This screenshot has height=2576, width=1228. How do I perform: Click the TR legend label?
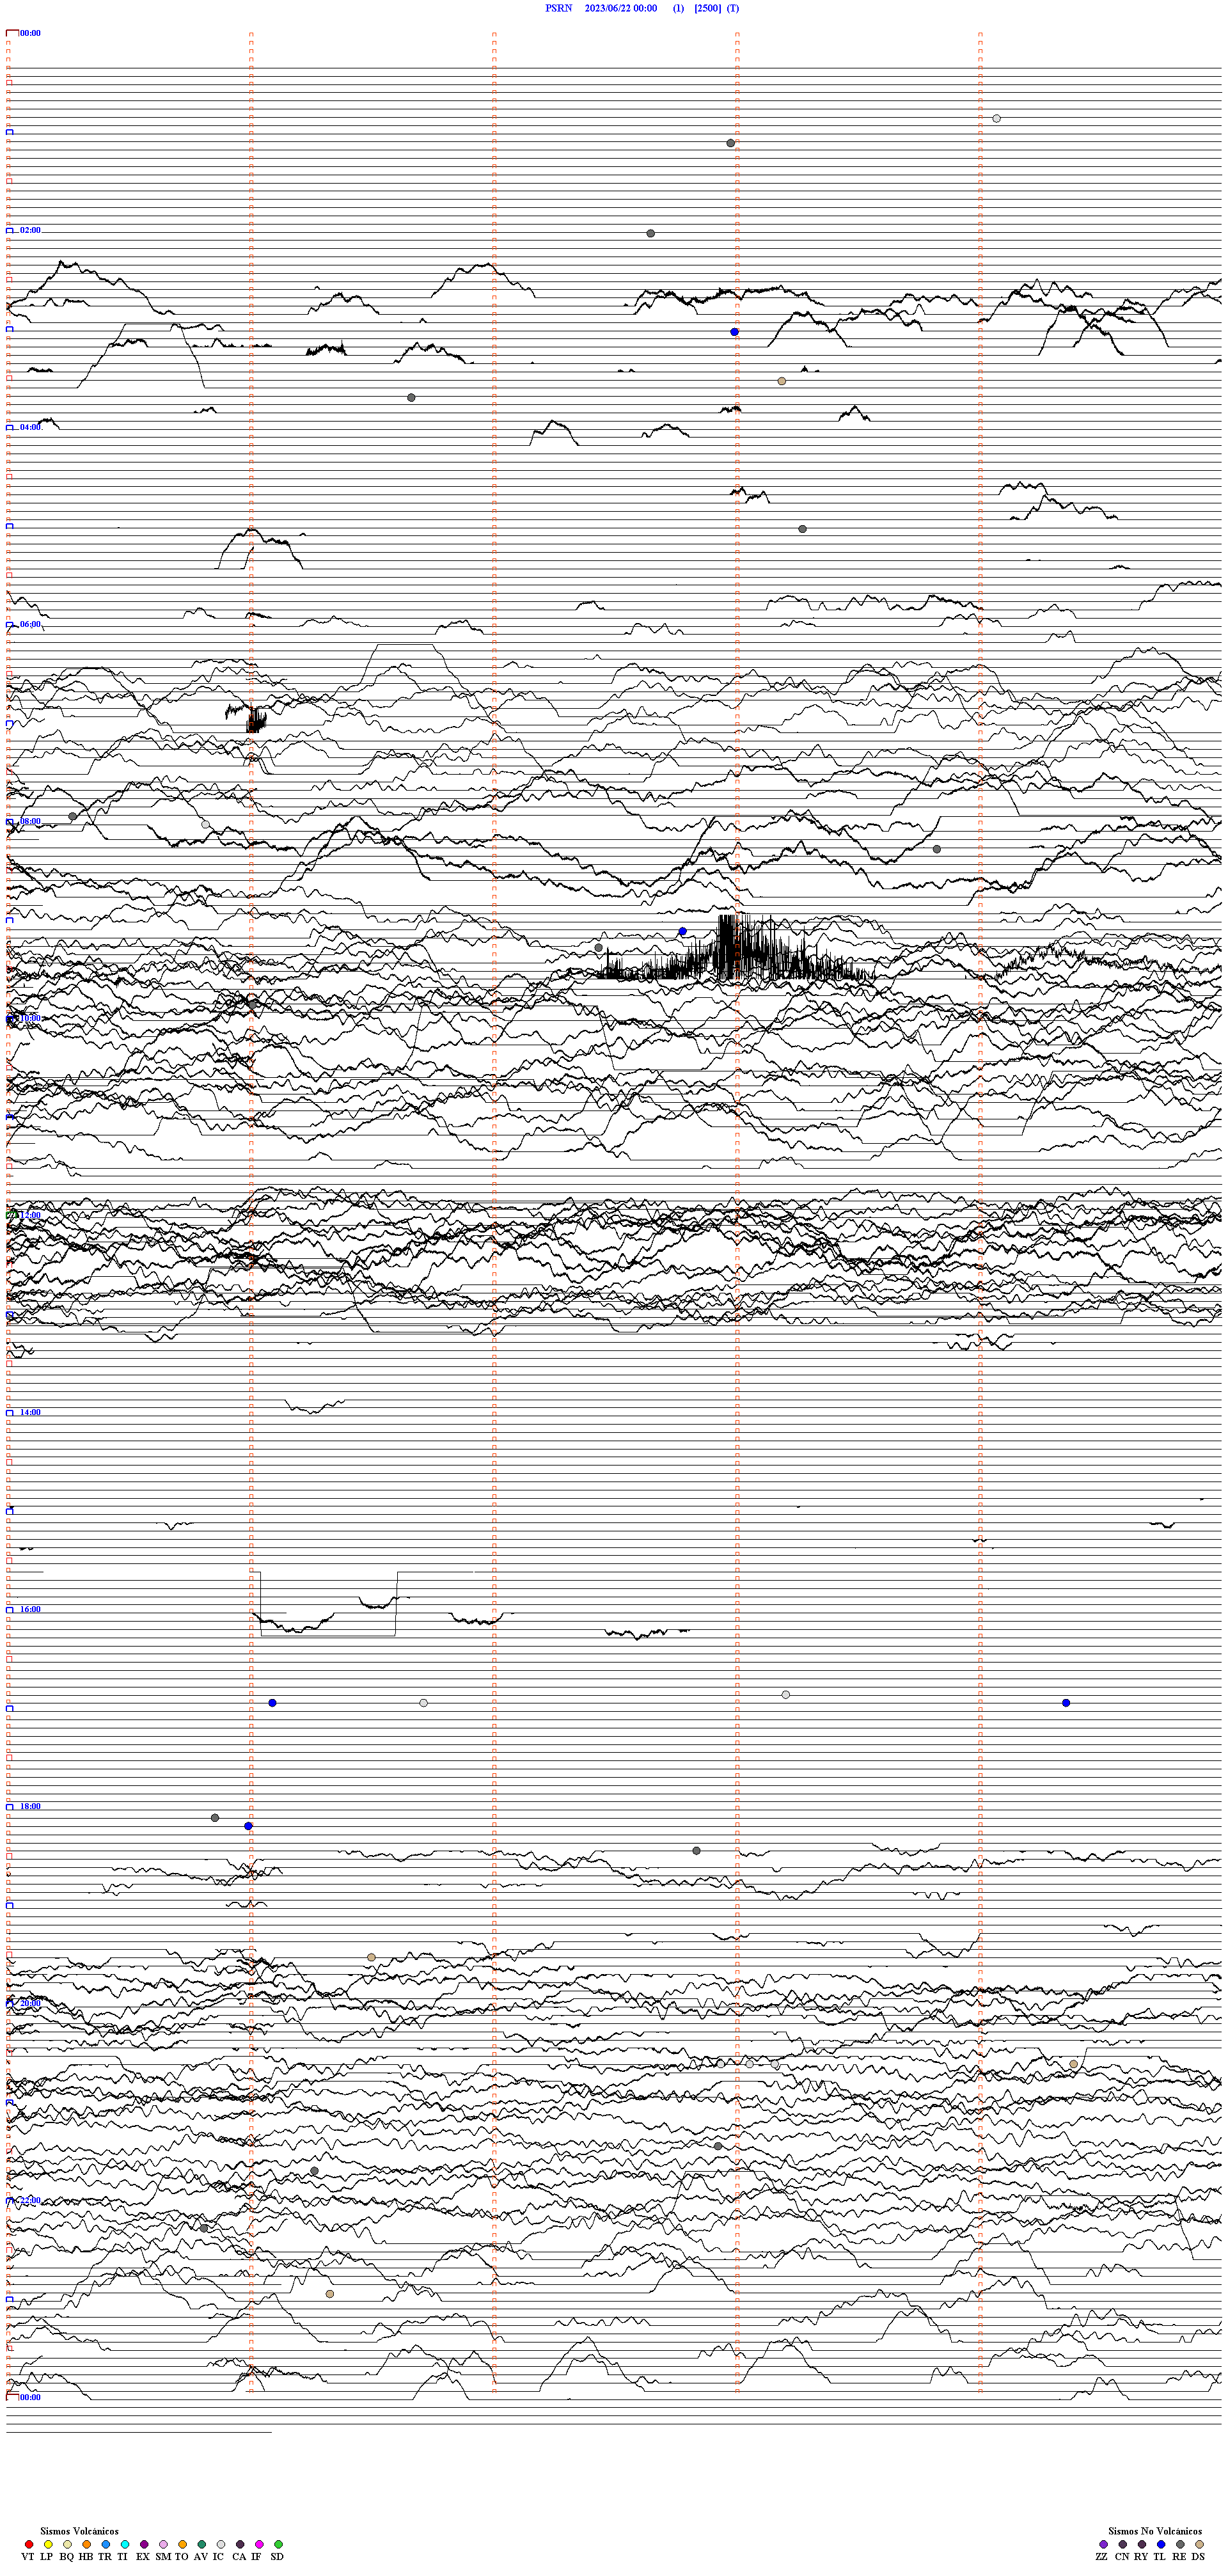(105, 2557)
